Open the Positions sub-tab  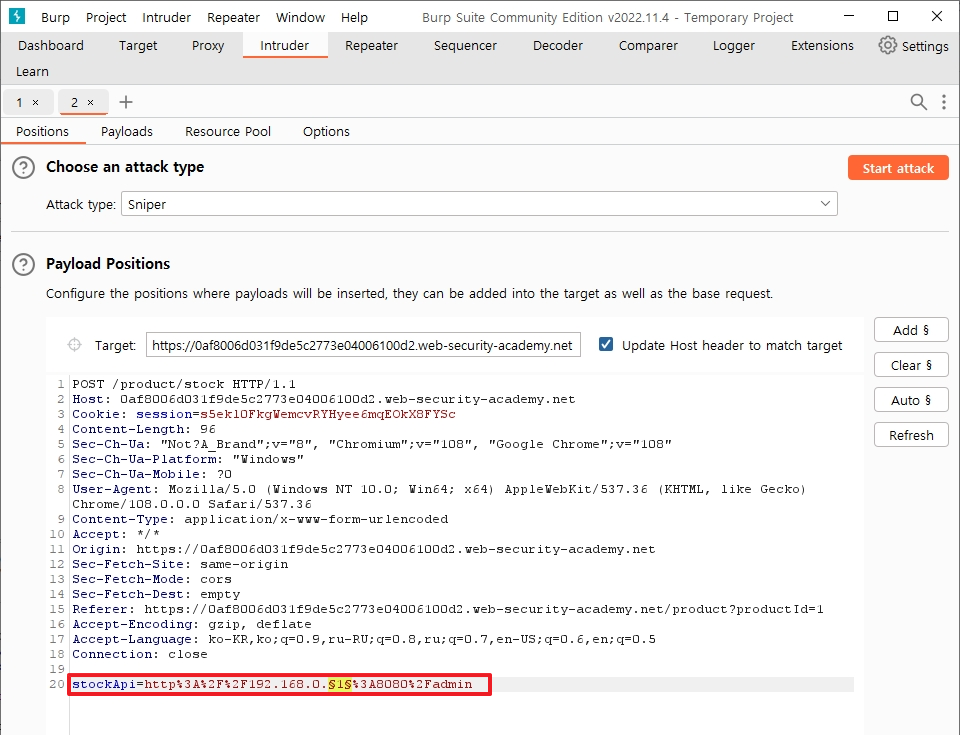pos(42,131)
